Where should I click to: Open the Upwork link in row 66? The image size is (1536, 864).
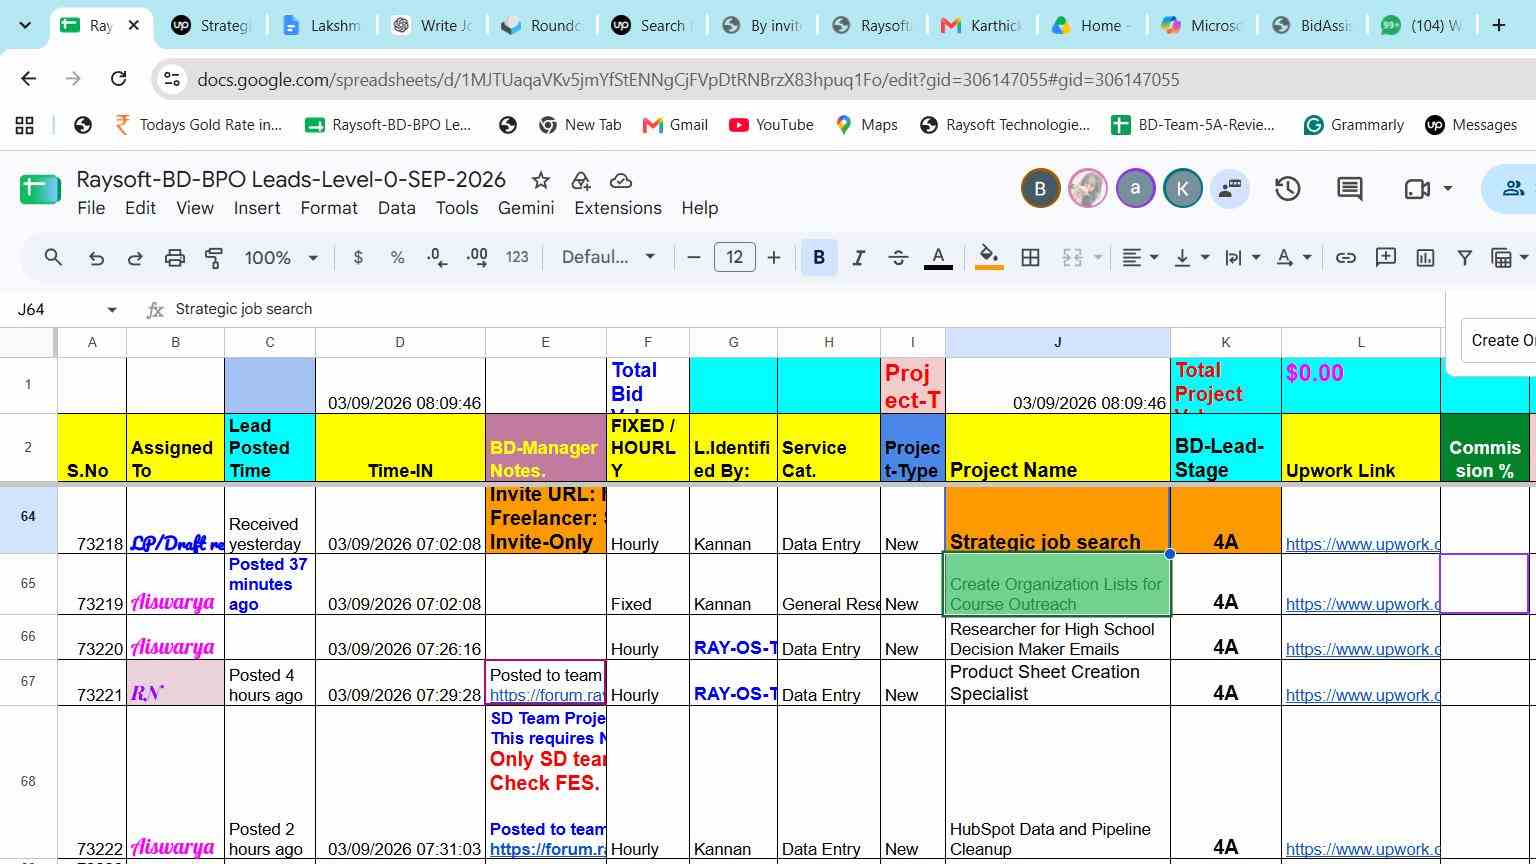(x=1362, y=649)
